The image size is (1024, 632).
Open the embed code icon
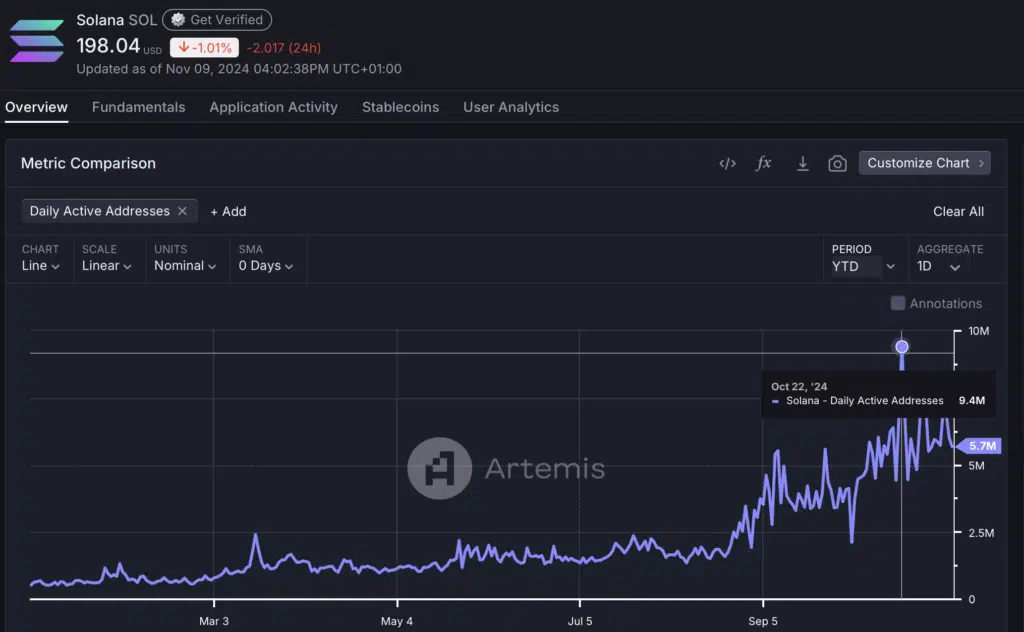pyautogui.click(x=728, y=163)
